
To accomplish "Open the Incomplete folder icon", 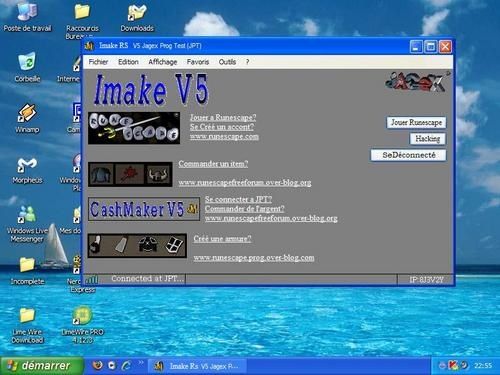I will pos(27,271).
